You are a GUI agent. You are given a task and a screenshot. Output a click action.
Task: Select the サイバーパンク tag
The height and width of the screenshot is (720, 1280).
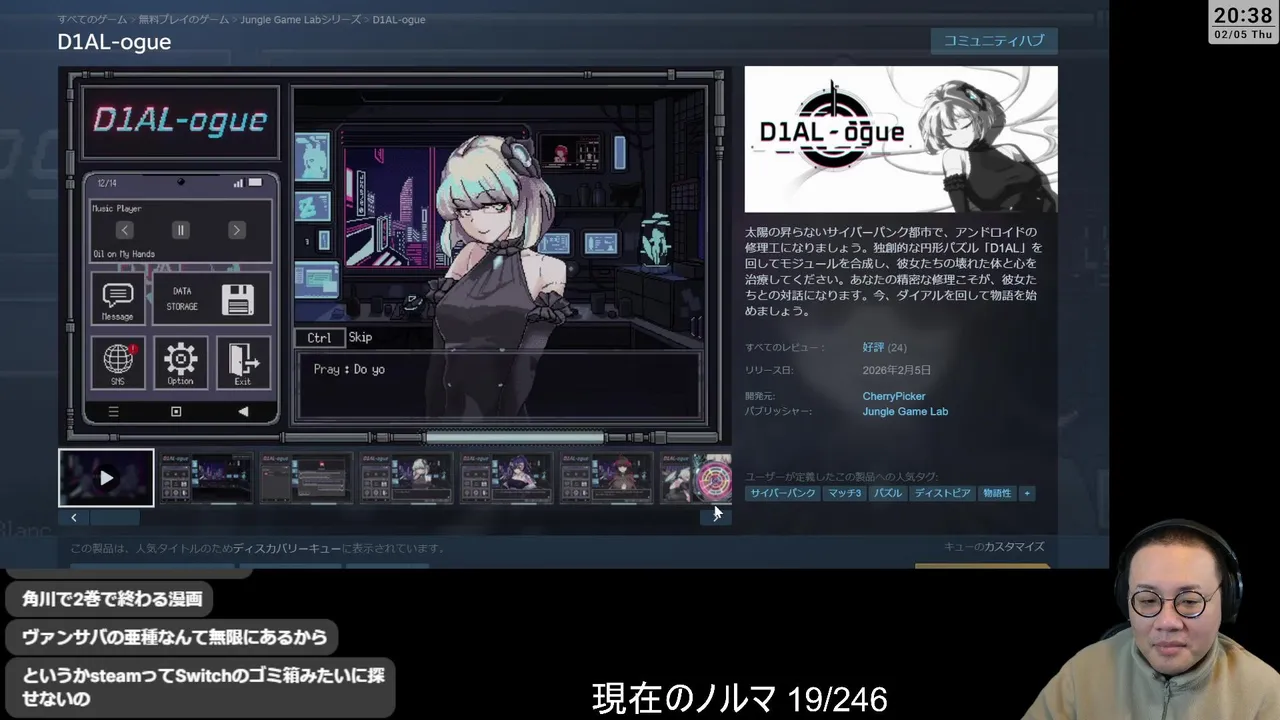pyautogui.click(x=783, y=493)
